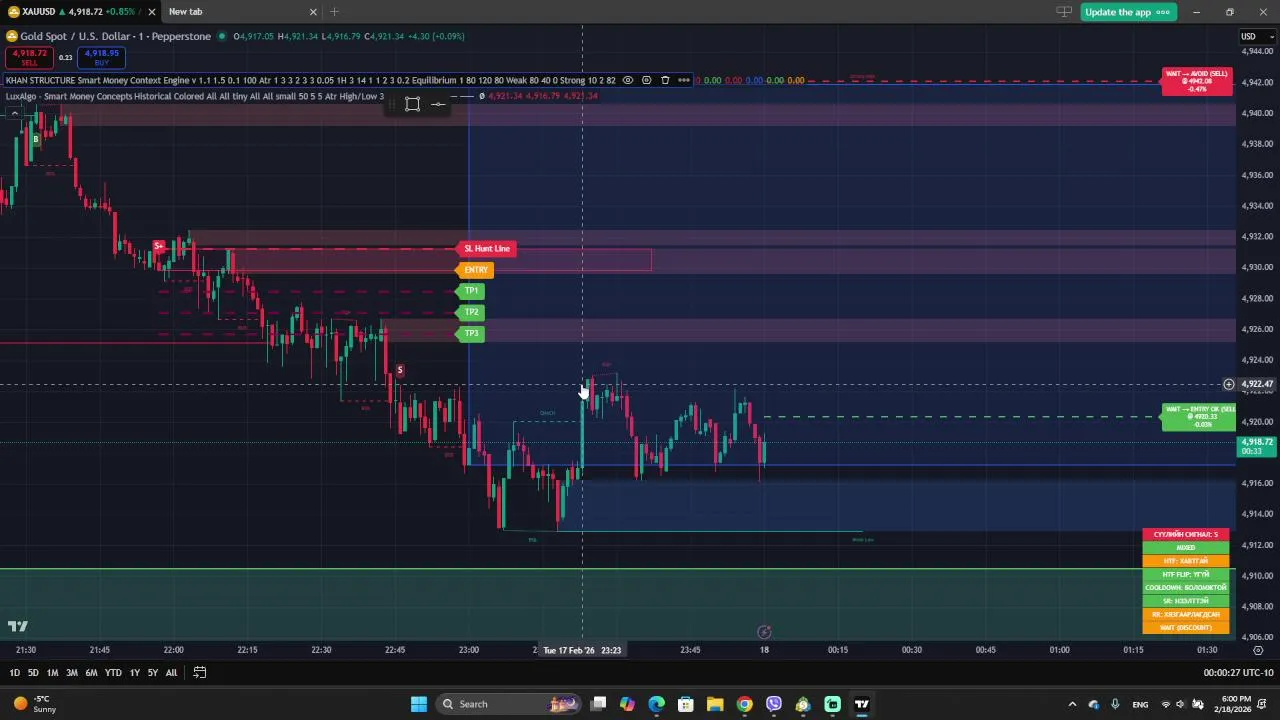Open the go to date calendar icon

(199, 673)
